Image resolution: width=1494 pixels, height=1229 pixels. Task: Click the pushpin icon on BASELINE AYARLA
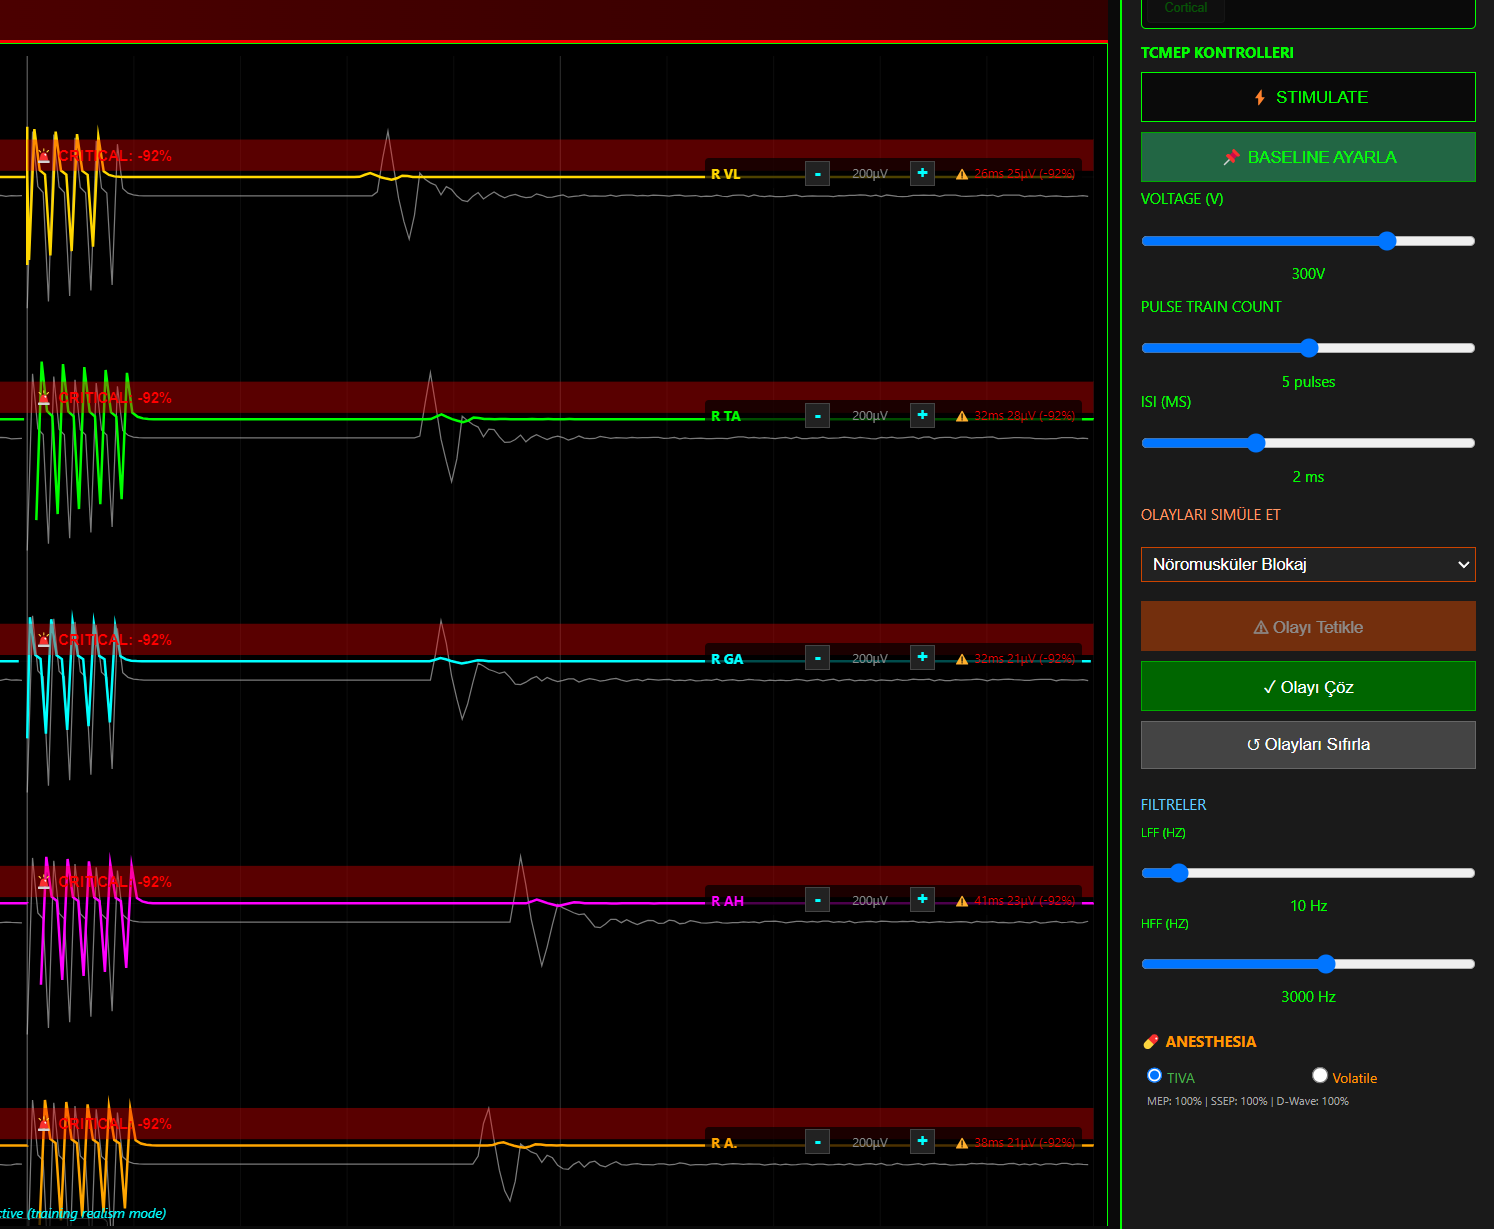(x=1232, y=157)
